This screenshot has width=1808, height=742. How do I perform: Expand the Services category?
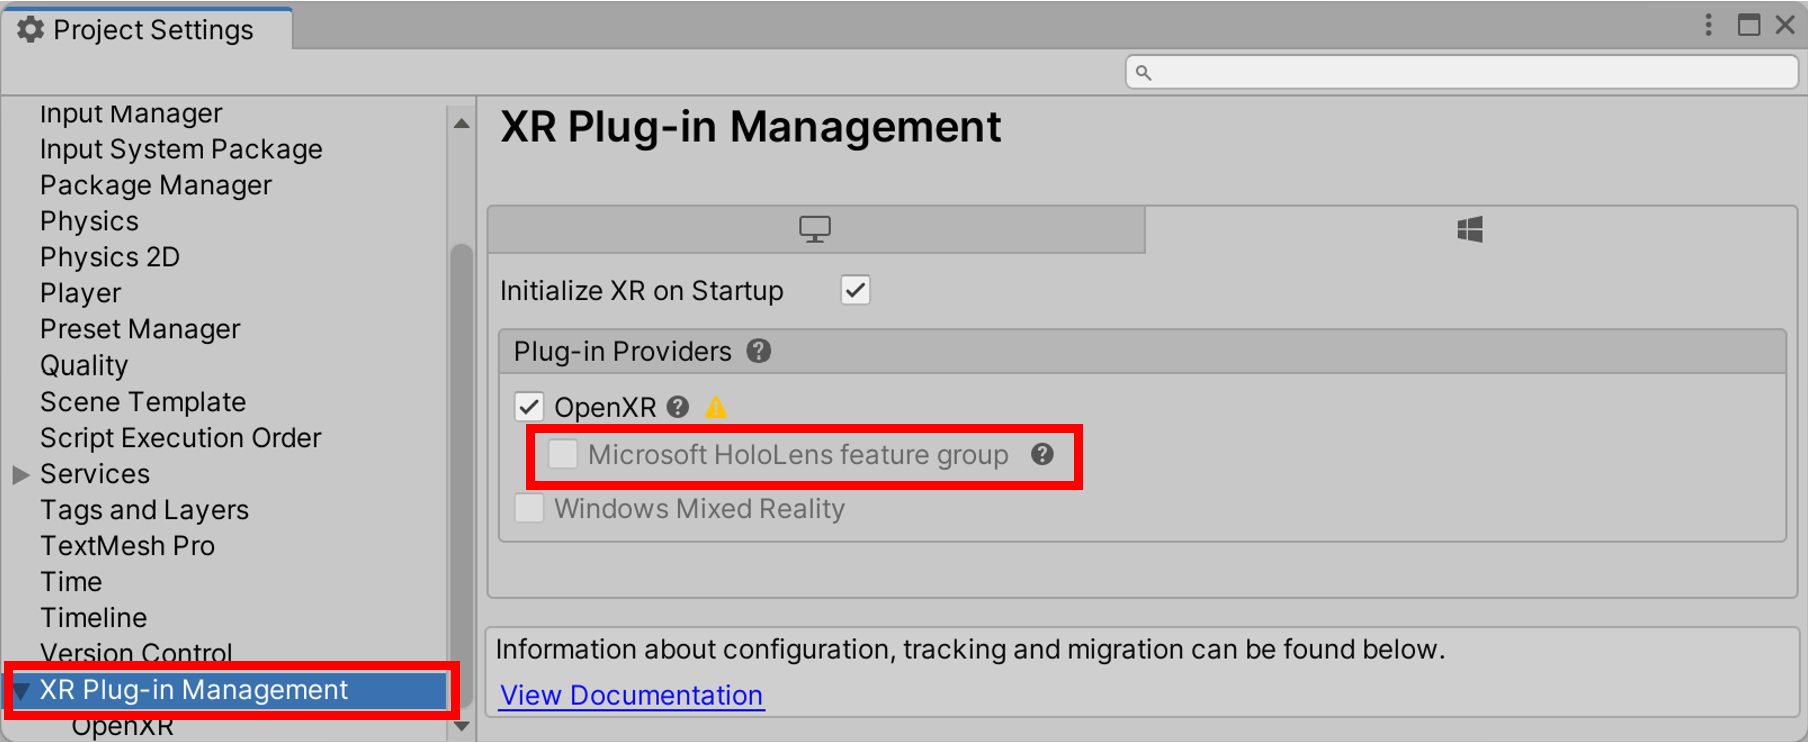click(x=21, y=474)
